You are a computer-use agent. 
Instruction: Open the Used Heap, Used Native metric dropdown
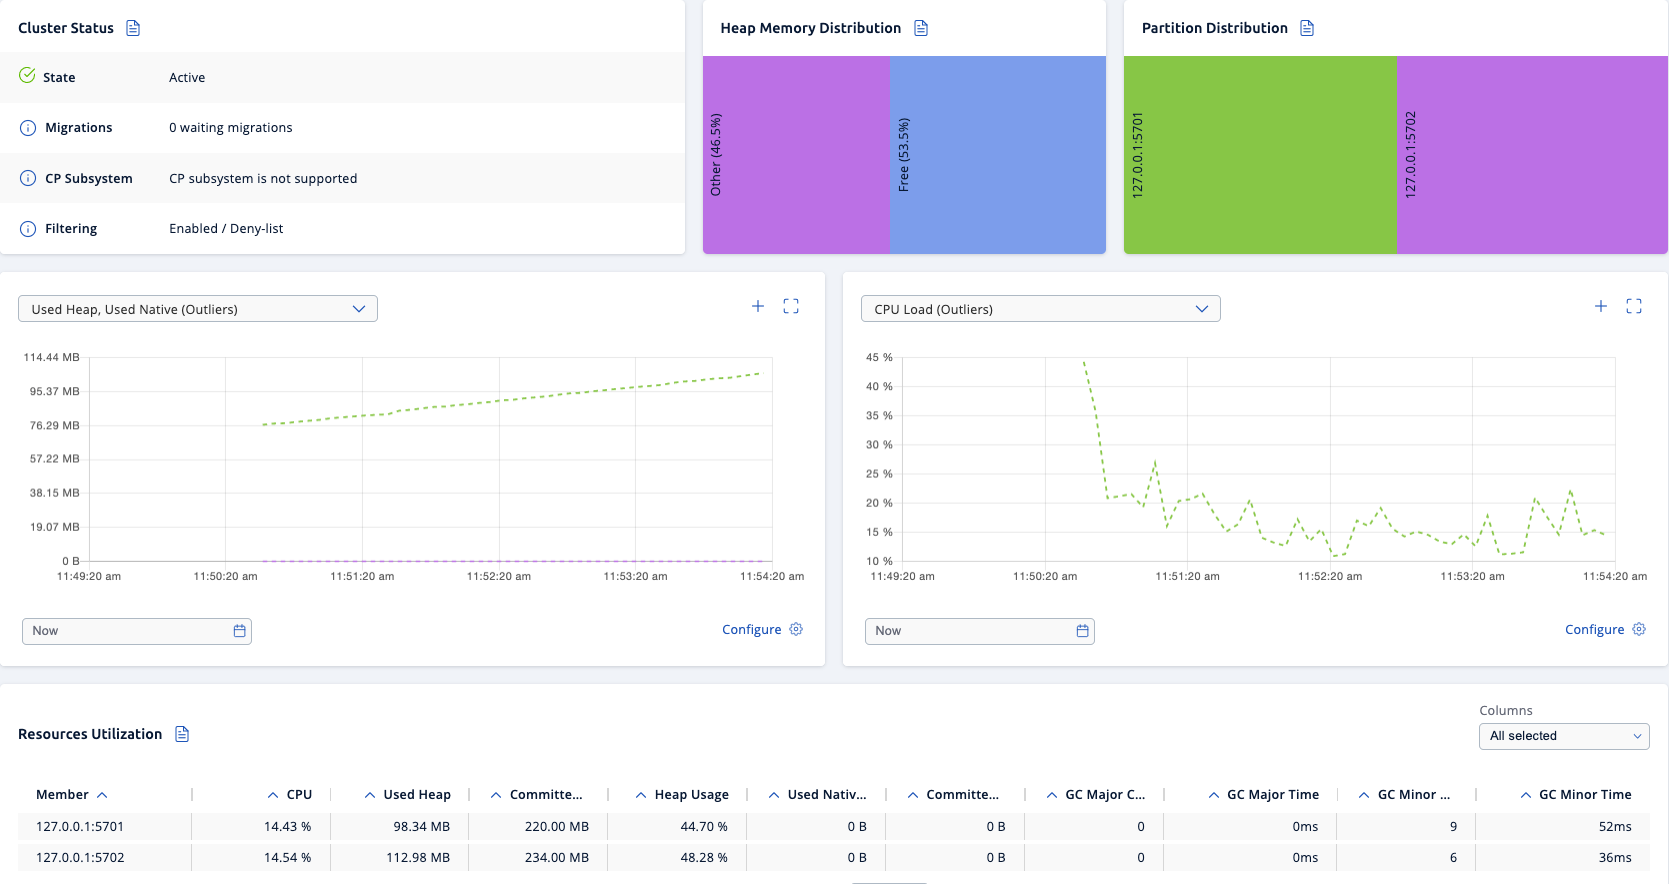click(x=198, y=309)
